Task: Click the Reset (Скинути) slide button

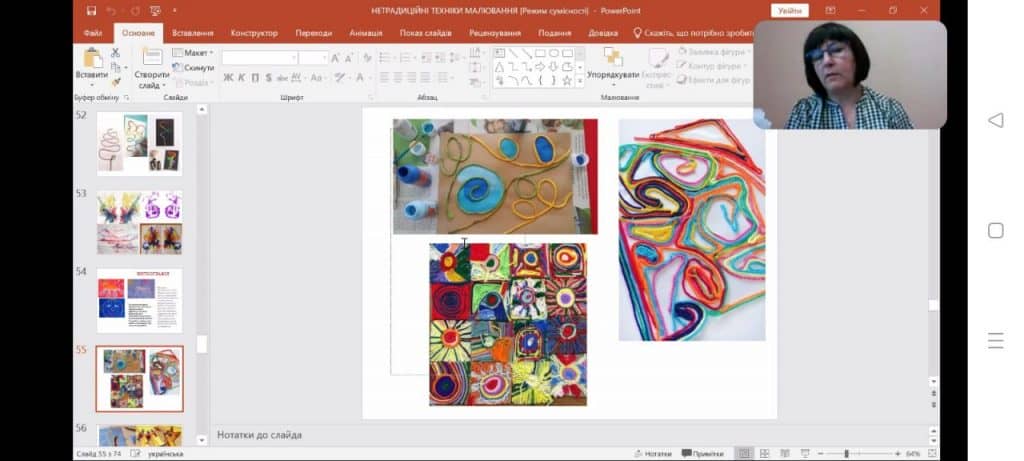Action: [193, 67]
